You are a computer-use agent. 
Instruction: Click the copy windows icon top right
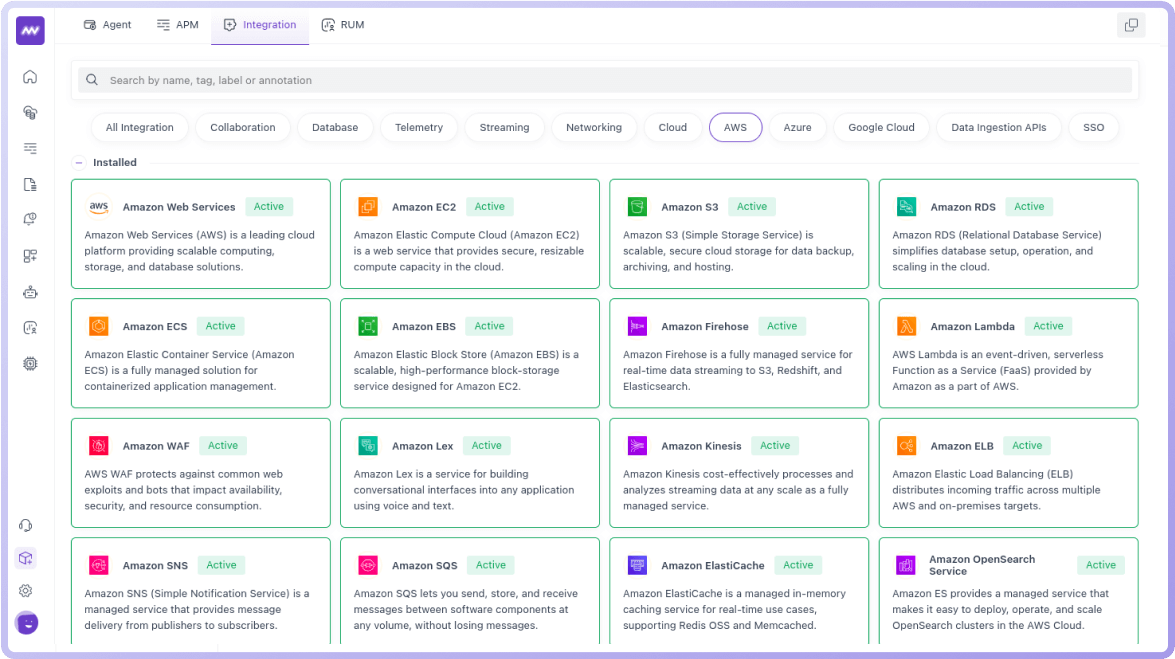point(1132,25)
